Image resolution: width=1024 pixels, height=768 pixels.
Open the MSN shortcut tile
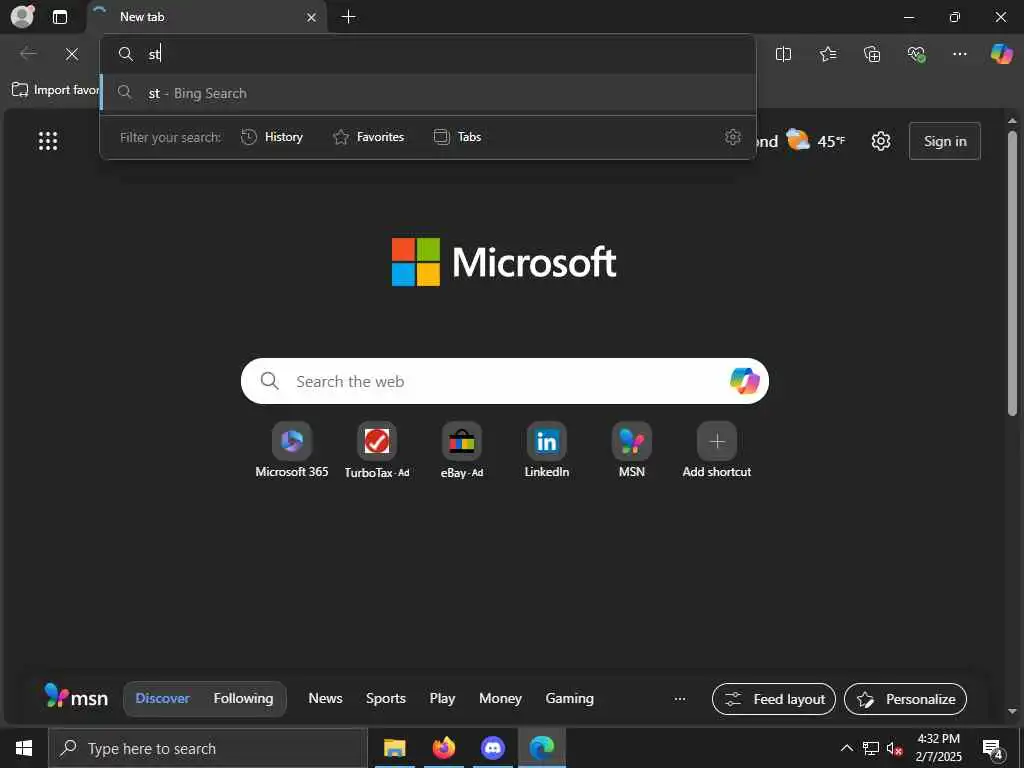(632, 451)
